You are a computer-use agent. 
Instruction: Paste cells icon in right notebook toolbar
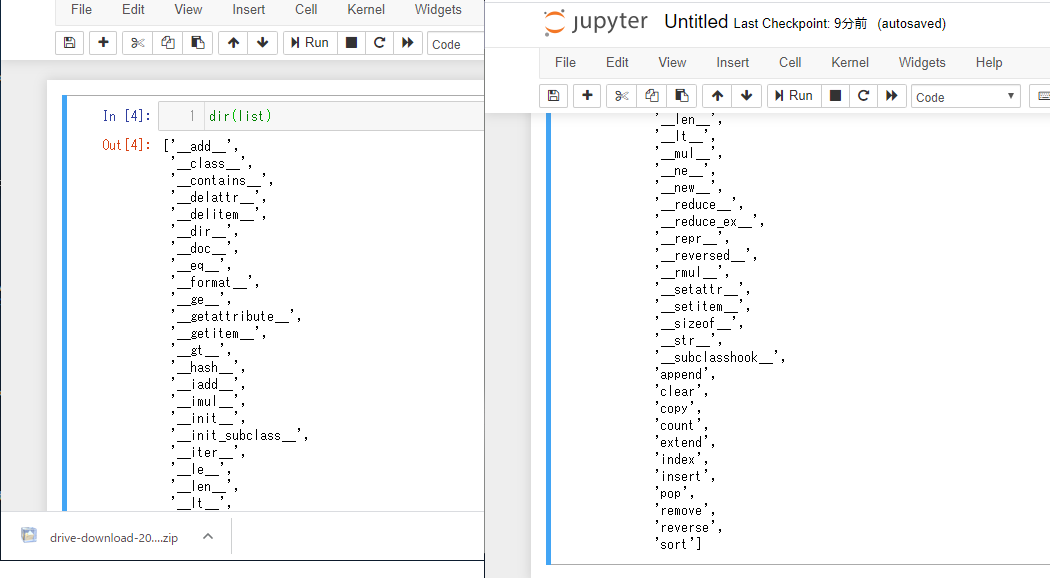coord(682,96)
